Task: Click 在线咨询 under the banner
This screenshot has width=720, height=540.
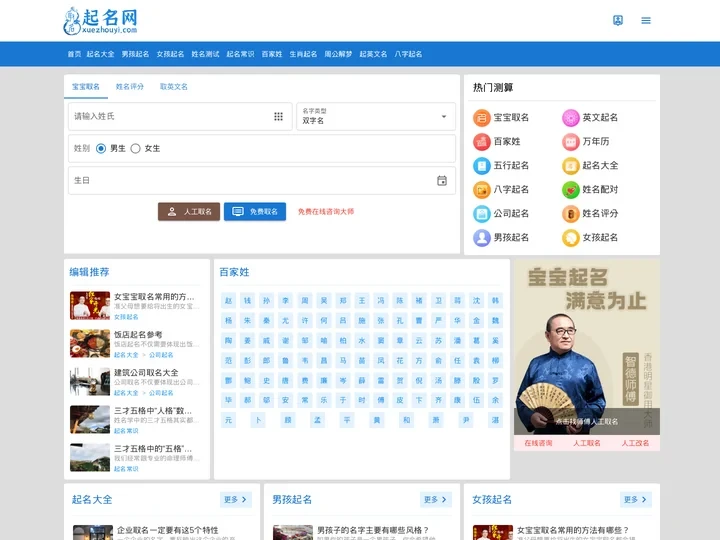Action: pyautogui.click(x=538, y=443)
